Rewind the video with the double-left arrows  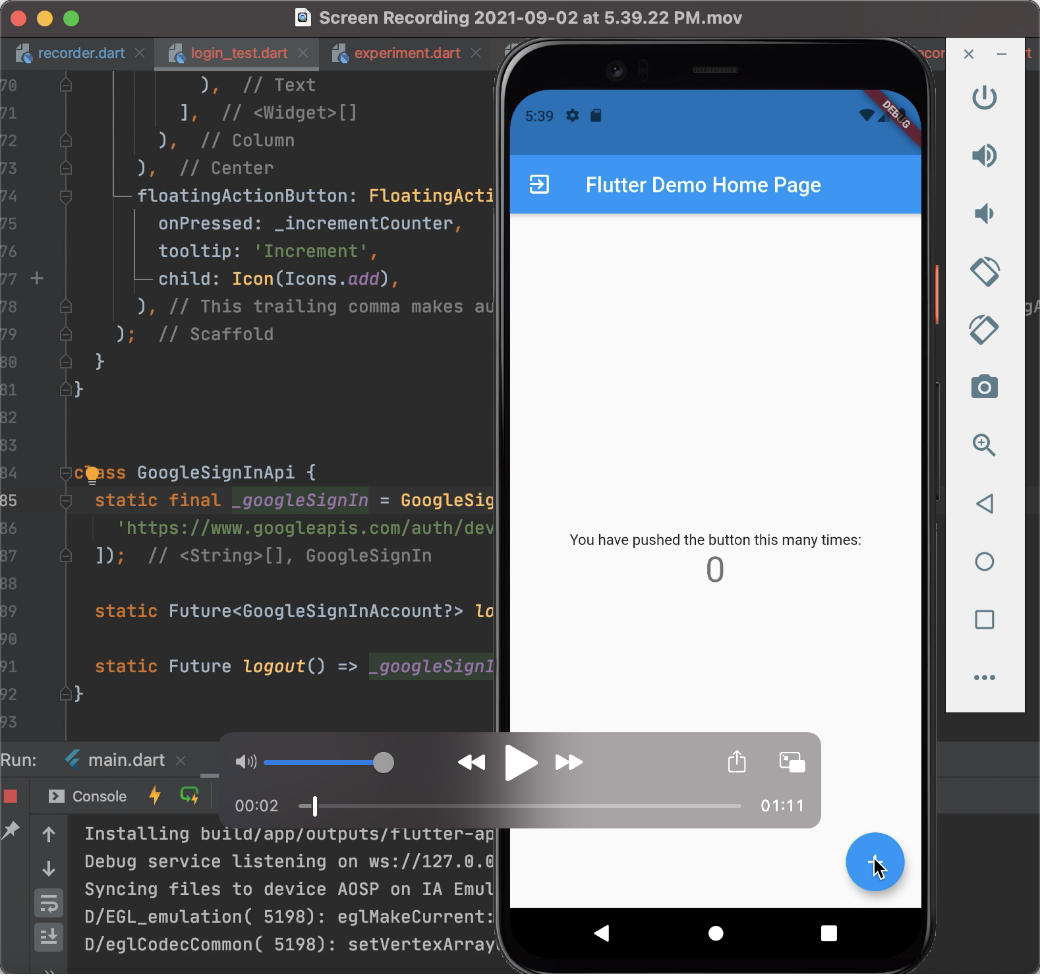point(472,762)
